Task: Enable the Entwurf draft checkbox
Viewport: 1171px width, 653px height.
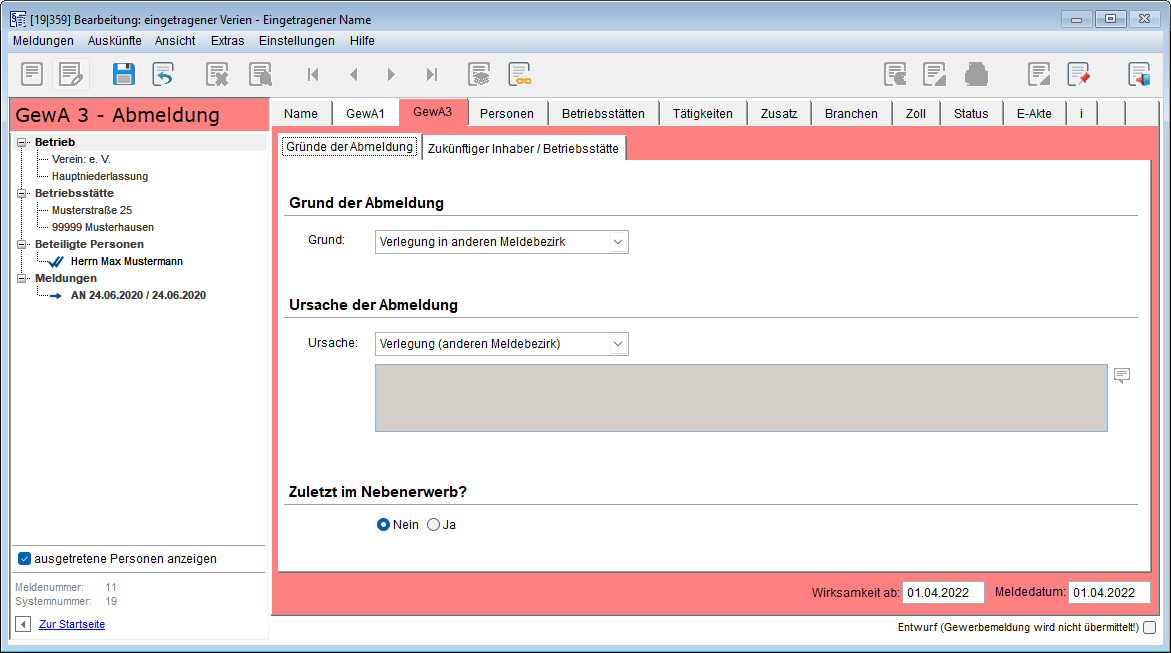Action: (1149, 628)
